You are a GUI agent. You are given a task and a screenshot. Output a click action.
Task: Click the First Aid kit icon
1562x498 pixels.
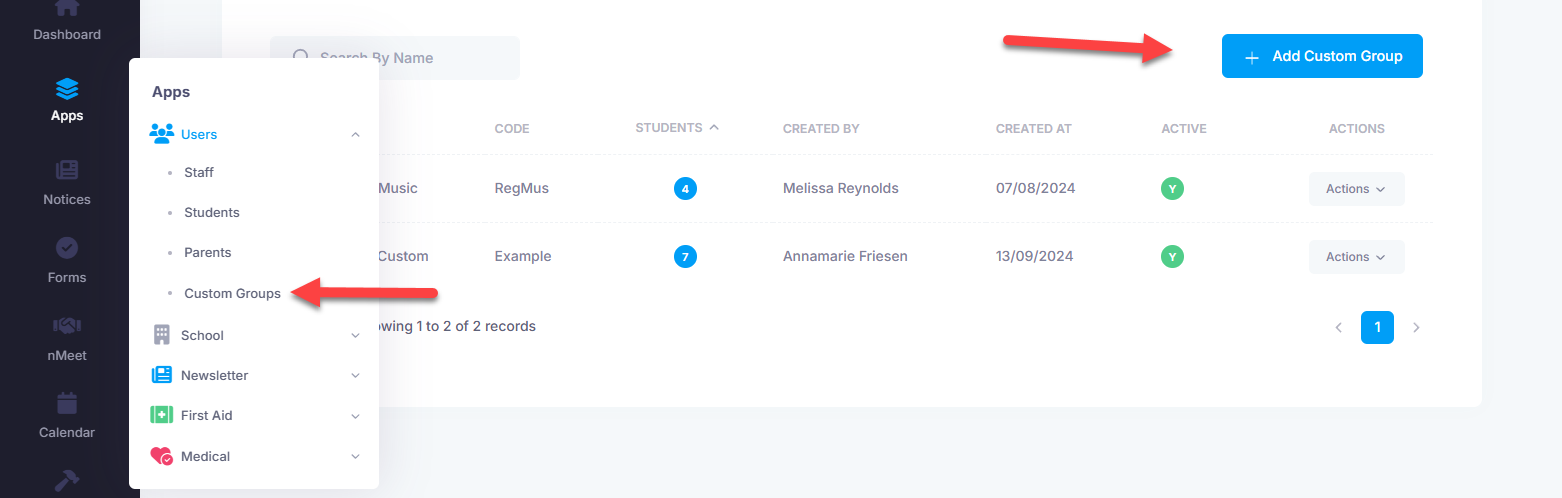coord(161,415)
